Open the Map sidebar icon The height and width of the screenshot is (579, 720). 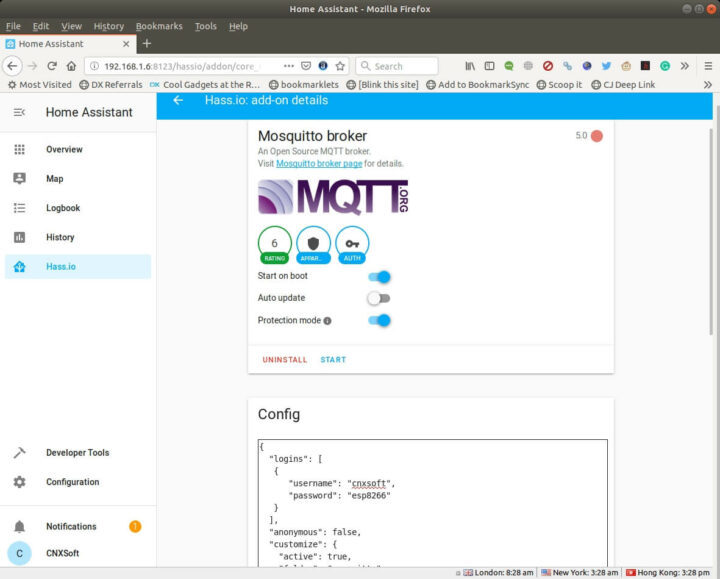[x=19, y=178]
